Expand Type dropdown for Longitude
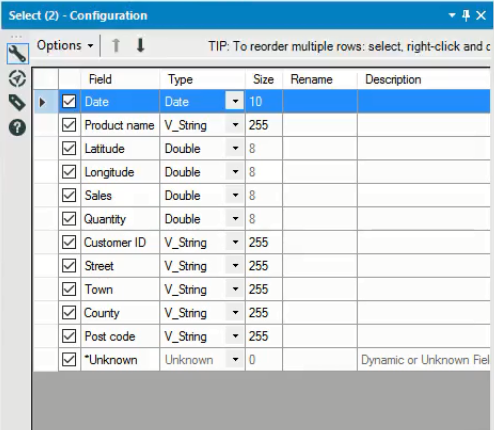Screen dimensions: 494x430 coord(235,172)
